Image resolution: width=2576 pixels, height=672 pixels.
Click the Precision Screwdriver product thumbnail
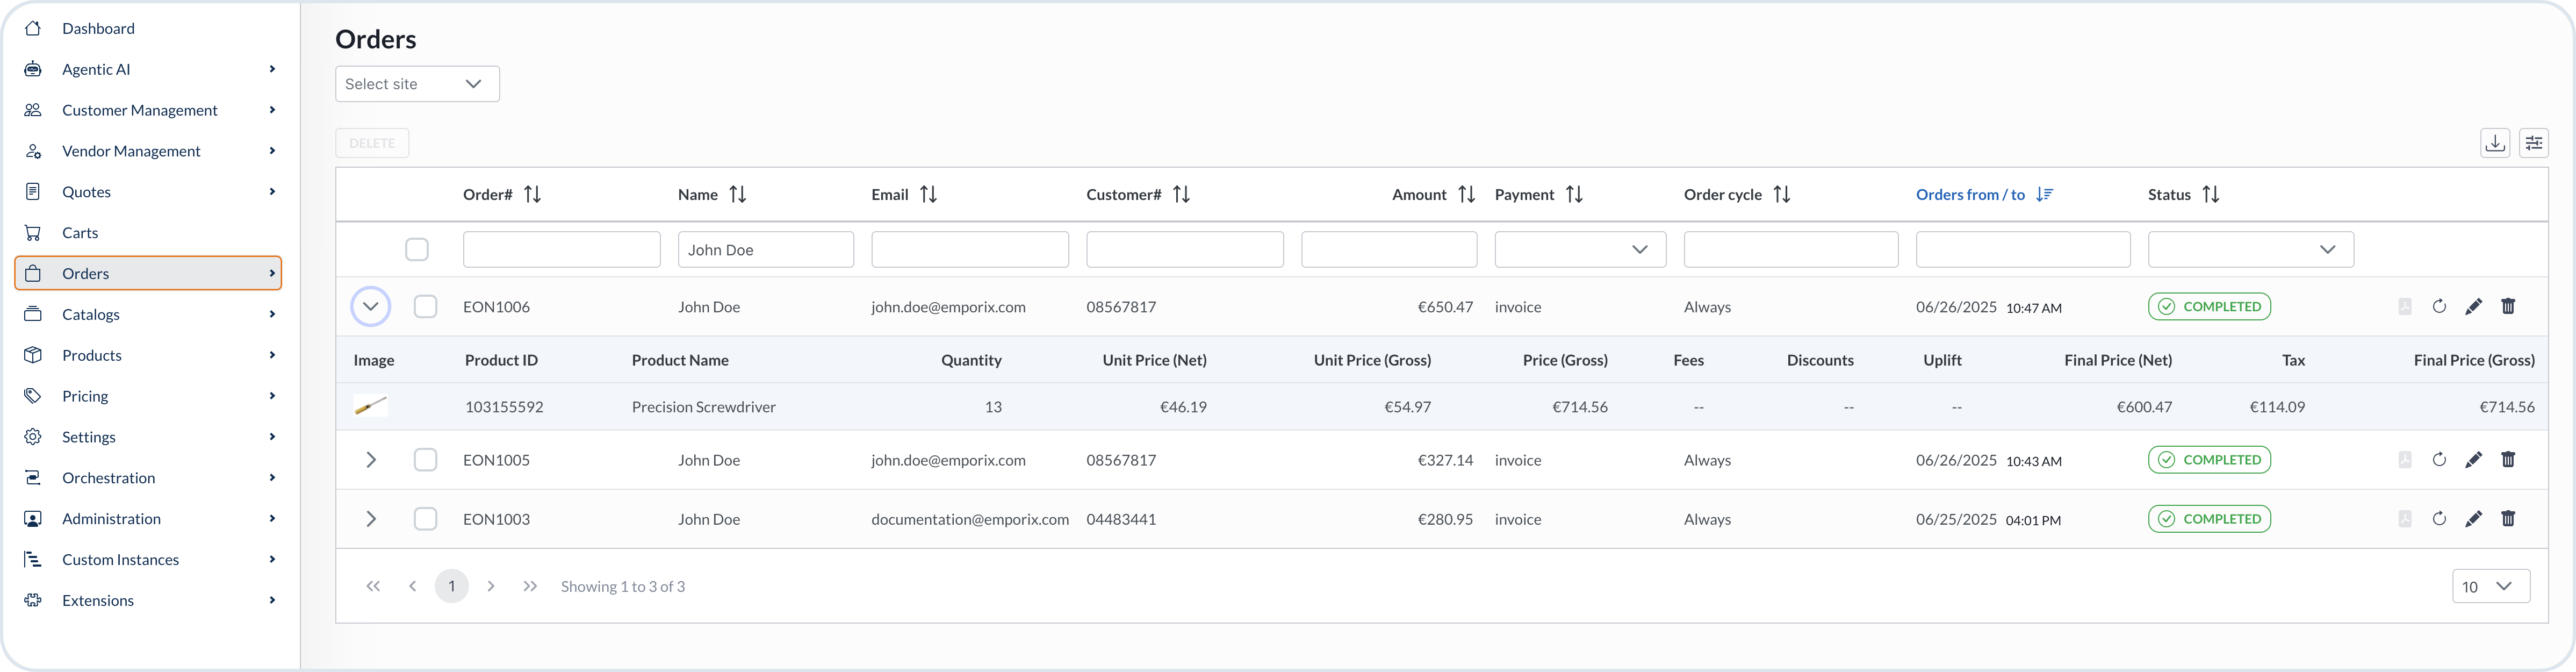pos(370,406)
